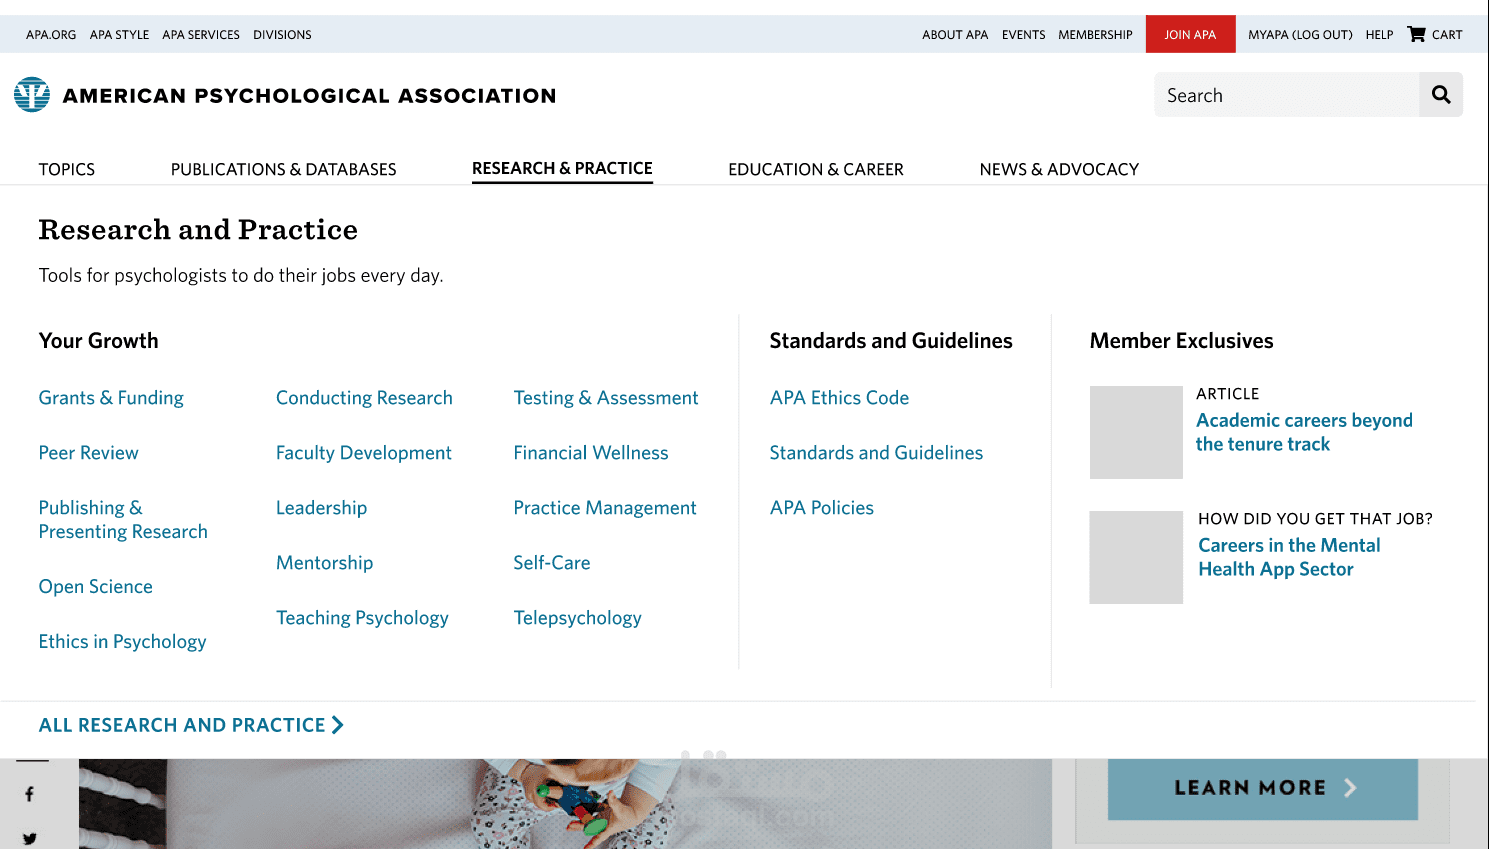Image resolution: width=1489 pixels, height=849 pixels.
Task: Click the APA logo icon
Action: pyautogui.click(x=32, y=95)
